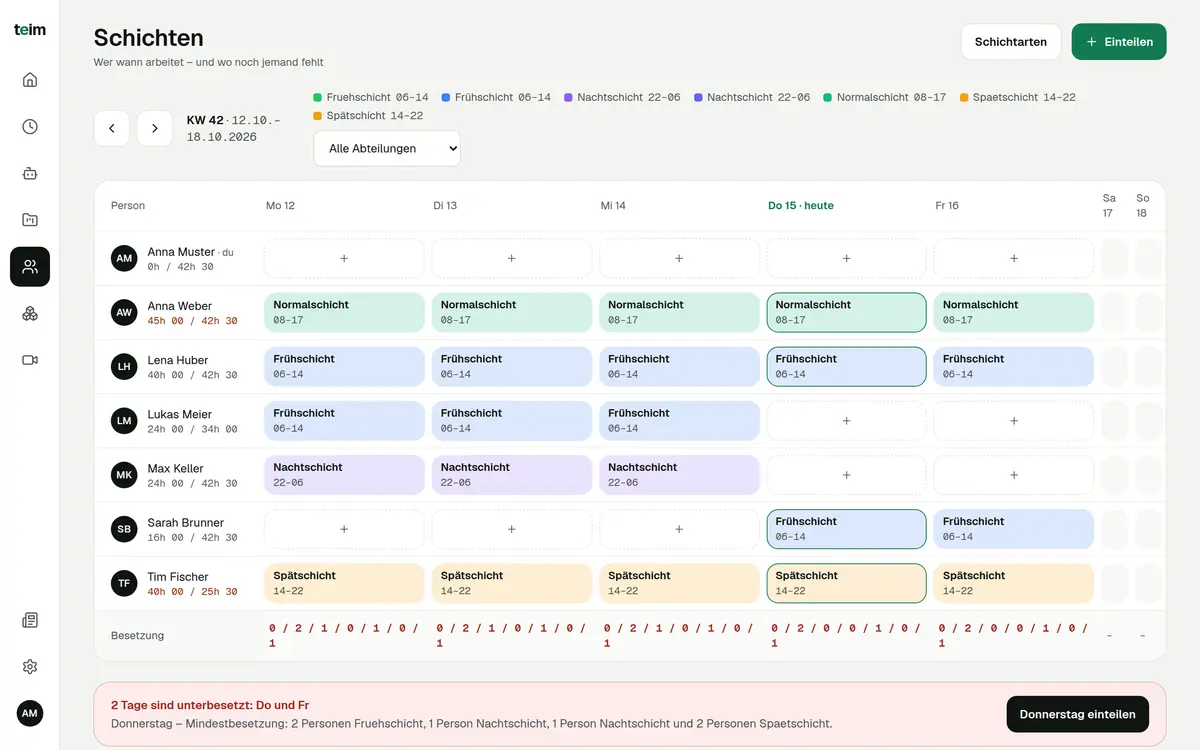The height and width of the screenshot is (750, 1200).
Task: Click Normalschicht 08-17 legend label
Action: 891,98
